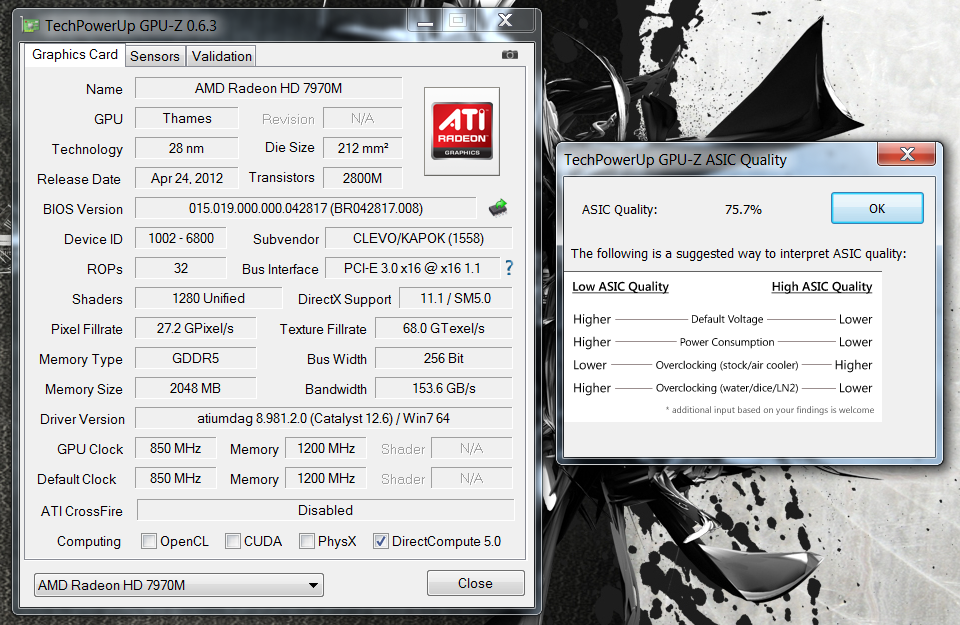Click the Technology field showing 28 nm
The width and height of the screenshot is (960, 625).
coord(187,148)
